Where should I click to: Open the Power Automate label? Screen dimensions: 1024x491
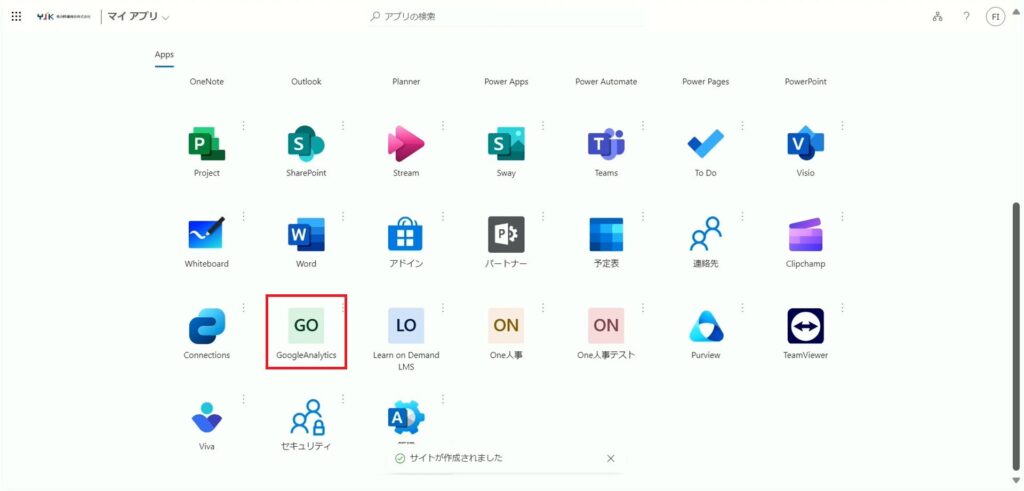pos(606,82)
